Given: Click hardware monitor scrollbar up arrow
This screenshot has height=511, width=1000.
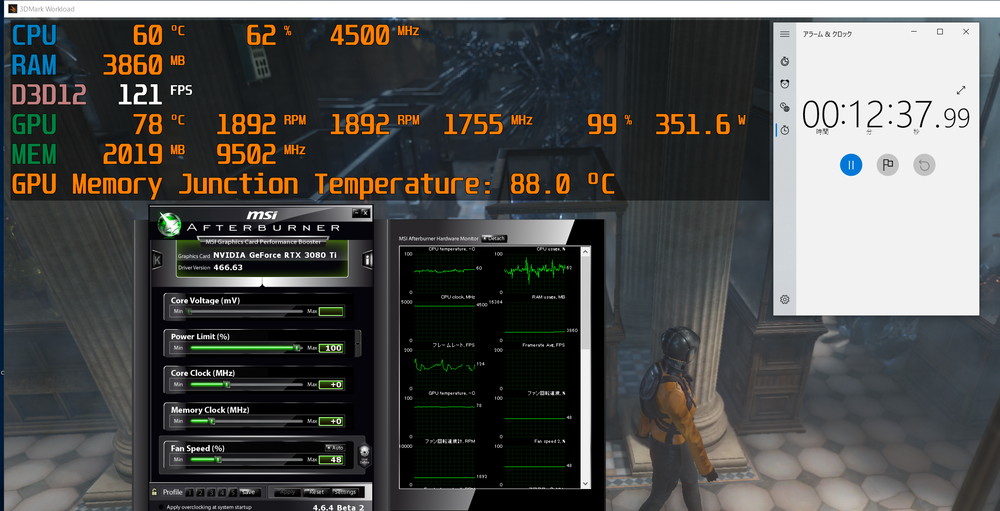Looking at the screenshot, I should tap(586, 251).
